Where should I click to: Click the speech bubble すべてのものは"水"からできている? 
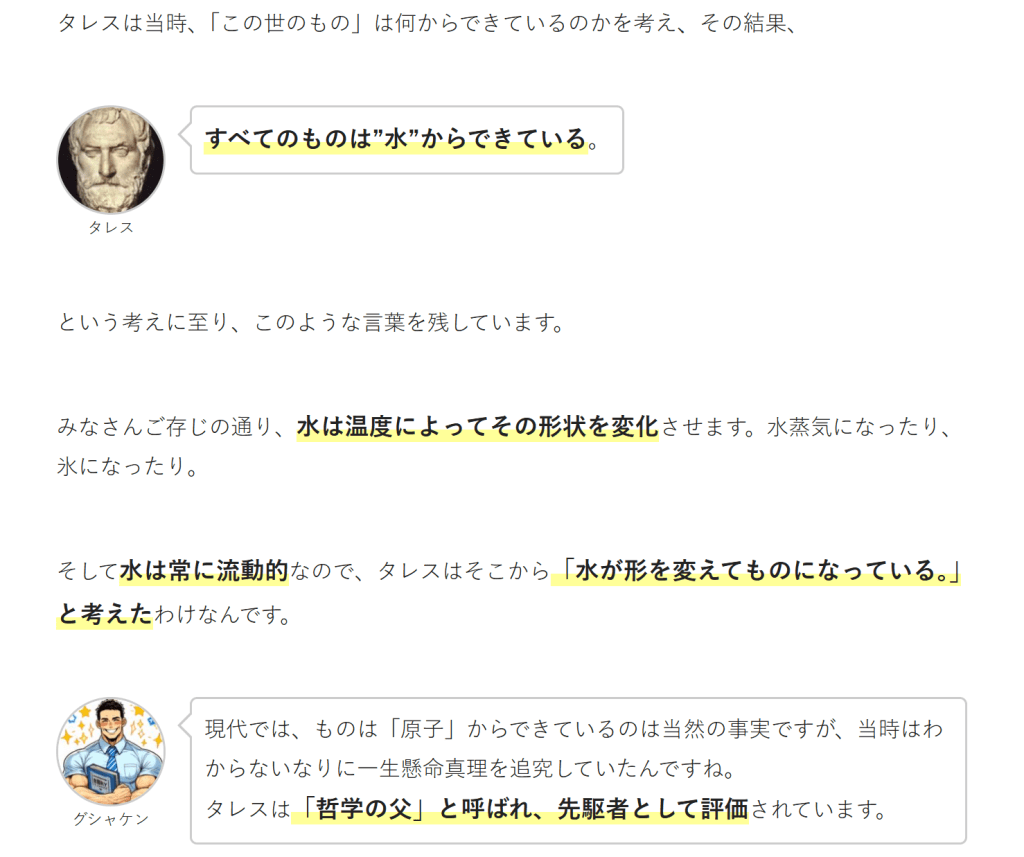point(407,140)
